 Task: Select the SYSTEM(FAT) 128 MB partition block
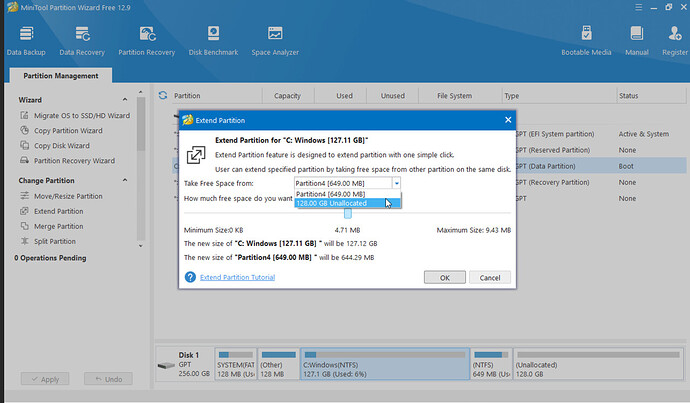pyautogui.click(x=236, y=363)
